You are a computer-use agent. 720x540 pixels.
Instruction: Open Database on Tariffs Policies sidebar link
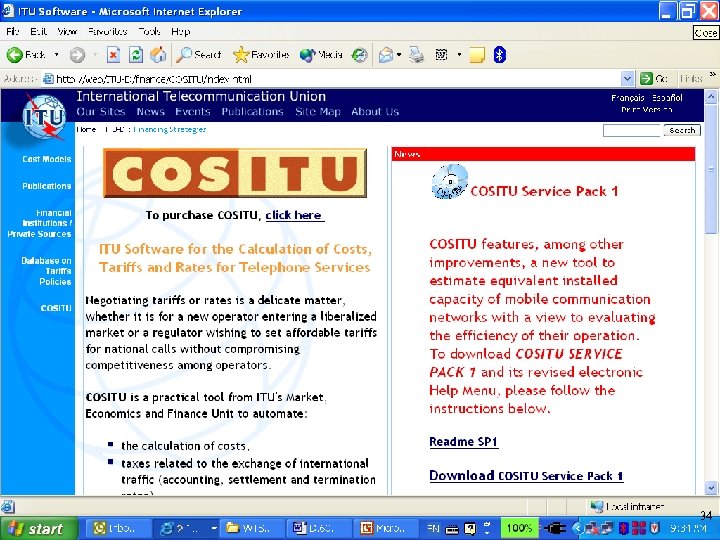point(46,271)
